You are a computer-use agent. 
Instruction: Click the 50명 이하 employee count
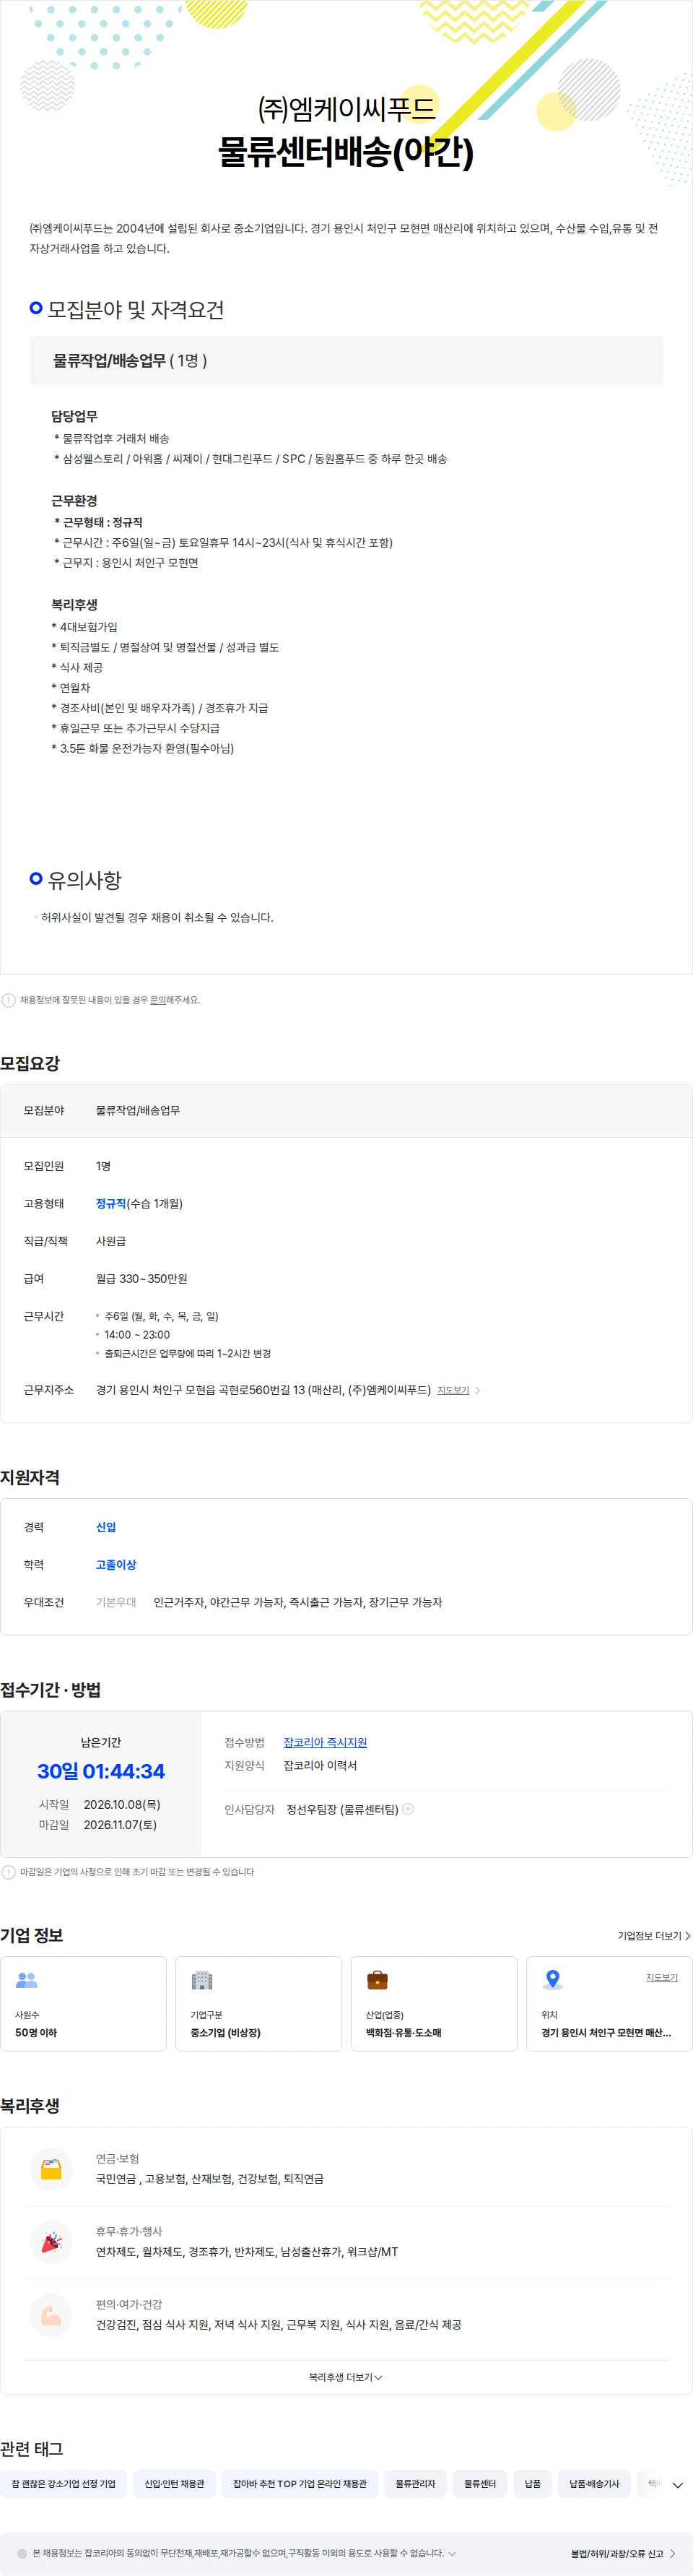coord(36,2033)
